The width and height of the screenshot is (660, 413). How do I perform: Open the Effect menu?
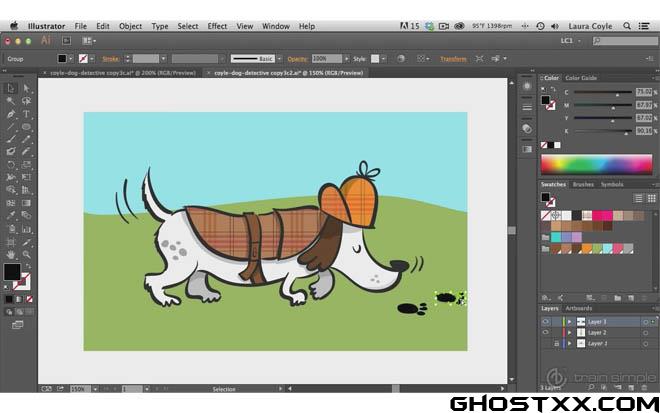[x=217, y=26]
